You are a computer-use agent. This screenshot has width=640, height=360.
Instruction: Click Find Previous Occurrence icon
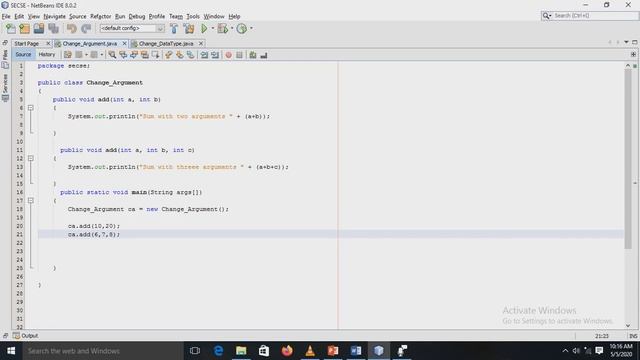point(123,55)
